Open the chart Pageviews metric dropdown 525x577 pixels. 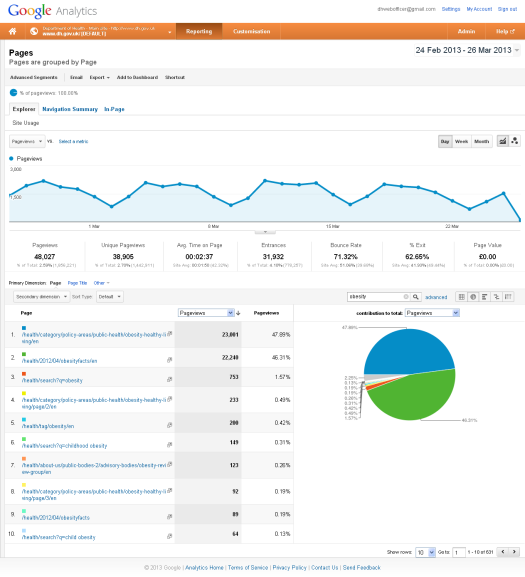coord(27,141)
